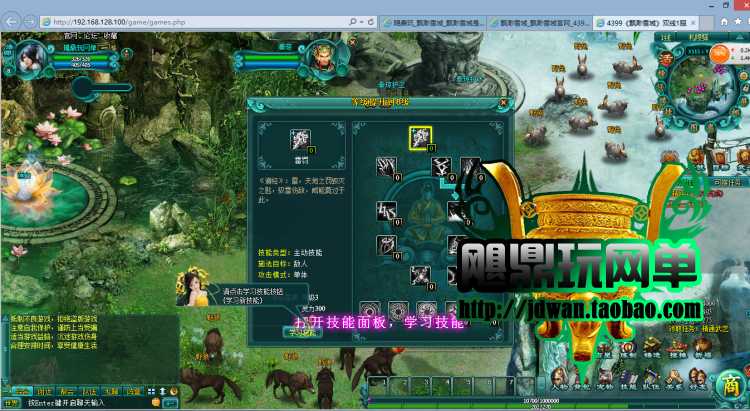Click the target enemy portrait

tap(322, 54)
